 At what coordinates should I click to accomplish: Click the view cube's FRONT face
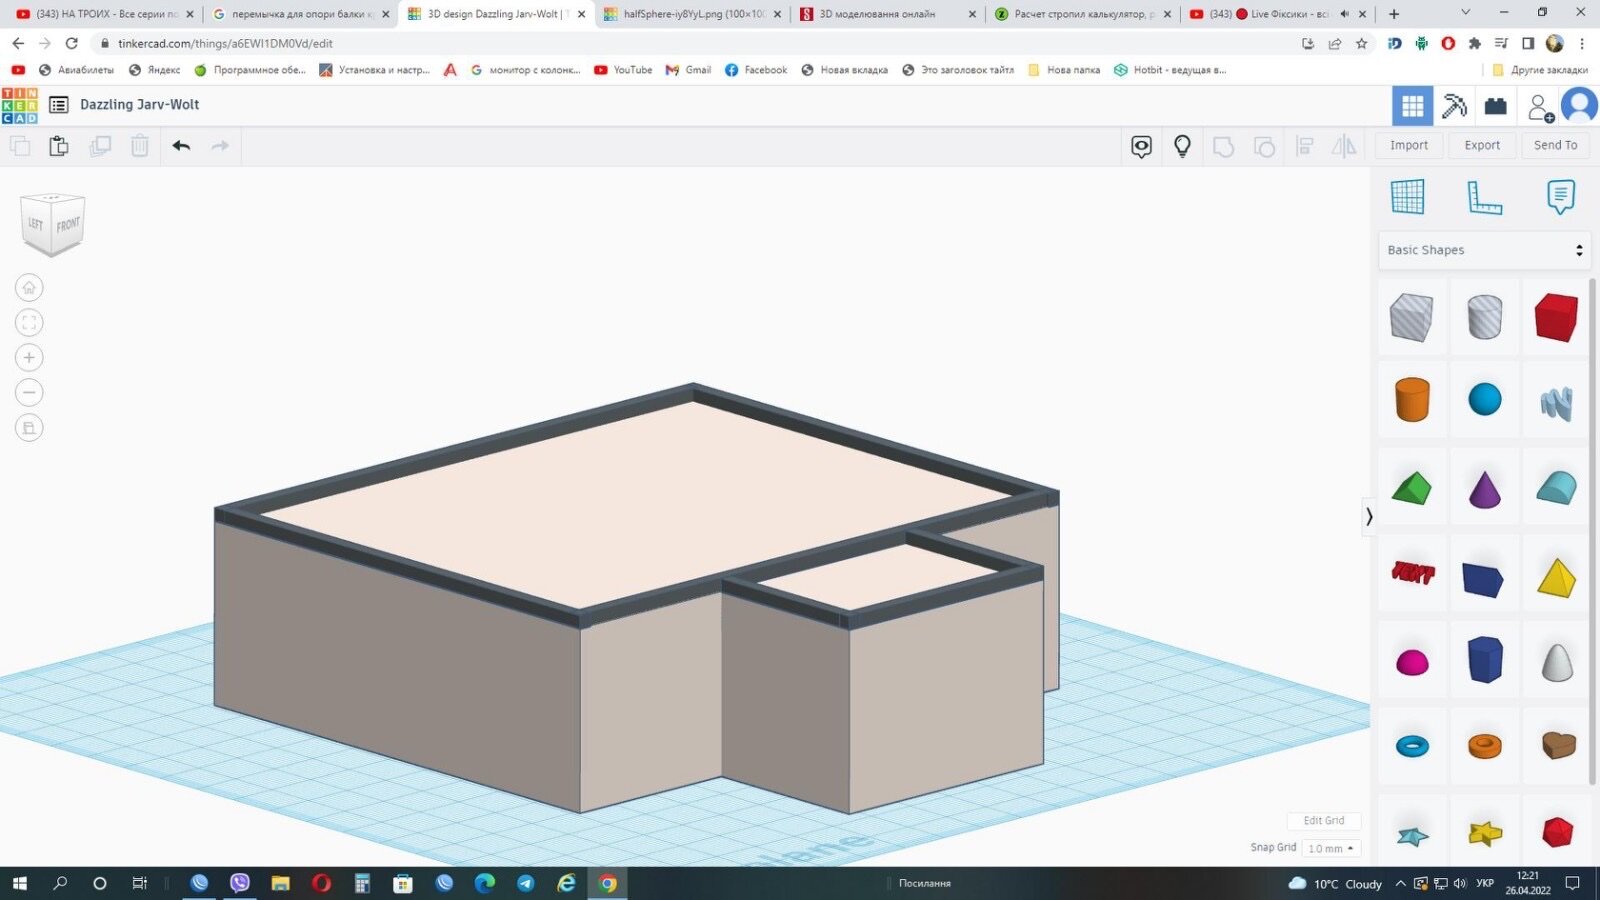(68, 225)
